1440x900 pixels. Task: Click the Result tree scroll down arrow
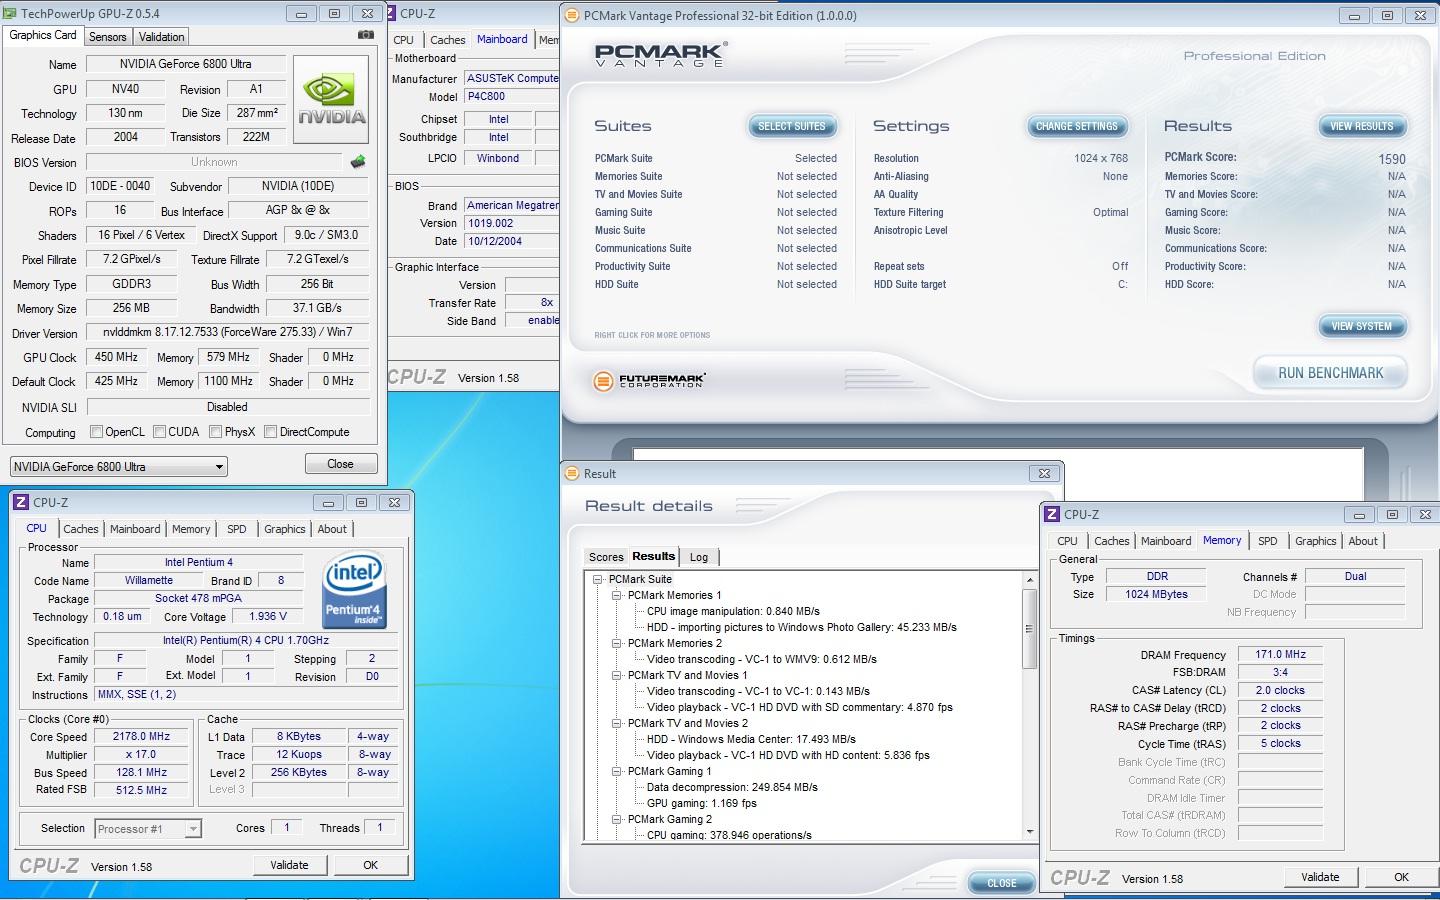(x=1029, y=831)
